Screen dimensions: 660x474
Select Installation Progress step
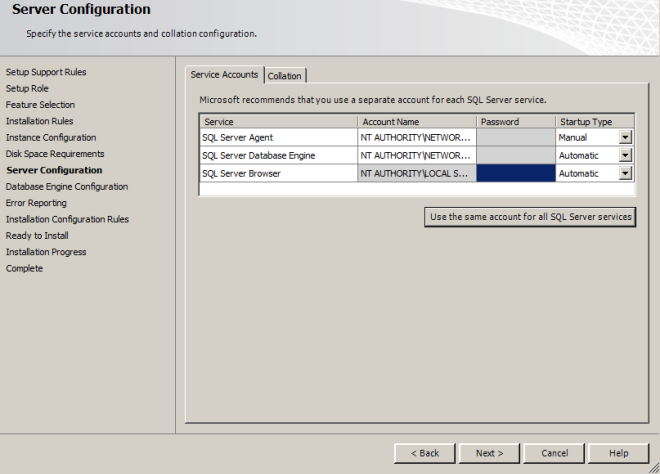pos(46,252)
